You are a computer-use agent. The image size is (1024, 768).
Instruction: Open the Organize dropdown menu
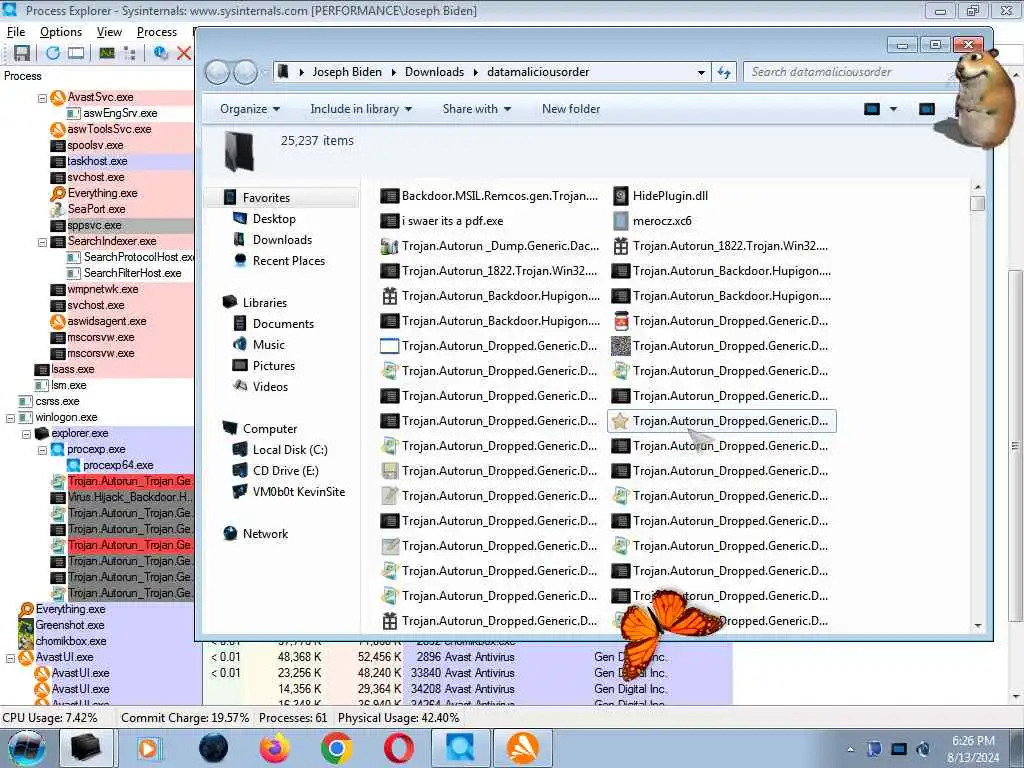pyautogui.click(x=250, y=109)
